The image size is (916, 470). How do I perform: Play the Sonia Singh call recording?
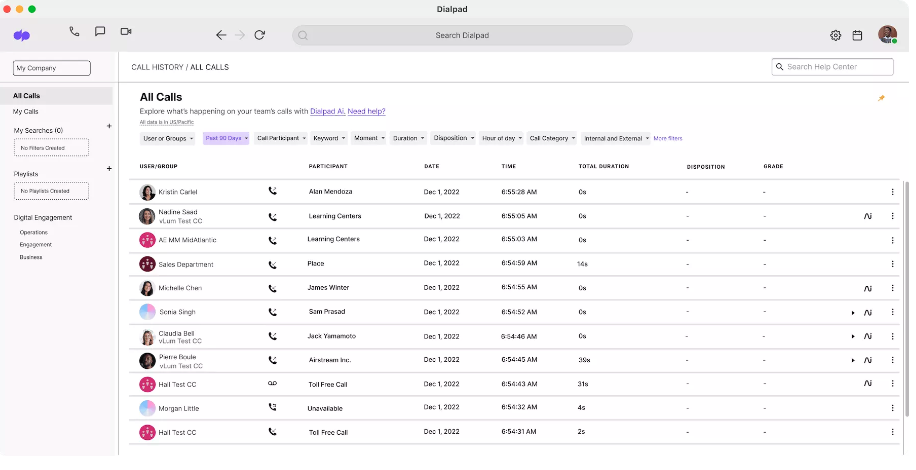pos(853,313)
